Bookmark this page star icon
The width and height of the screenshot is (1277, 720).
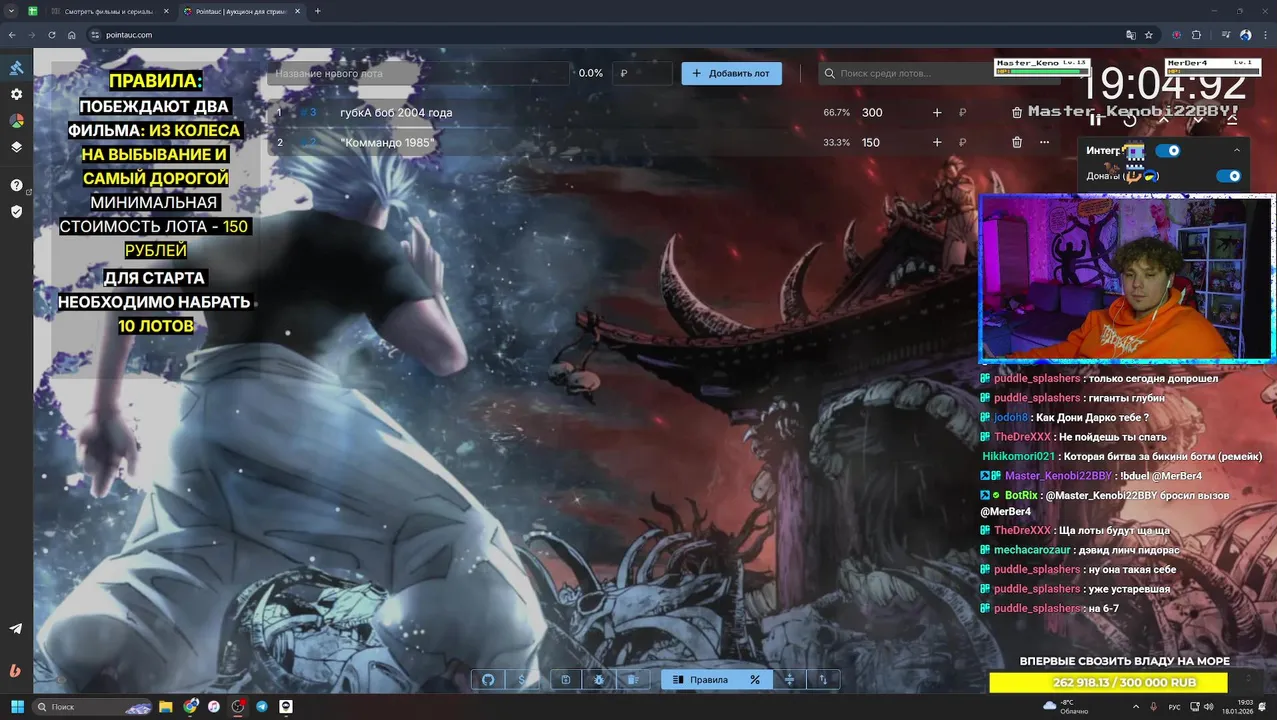[1149, 35]
